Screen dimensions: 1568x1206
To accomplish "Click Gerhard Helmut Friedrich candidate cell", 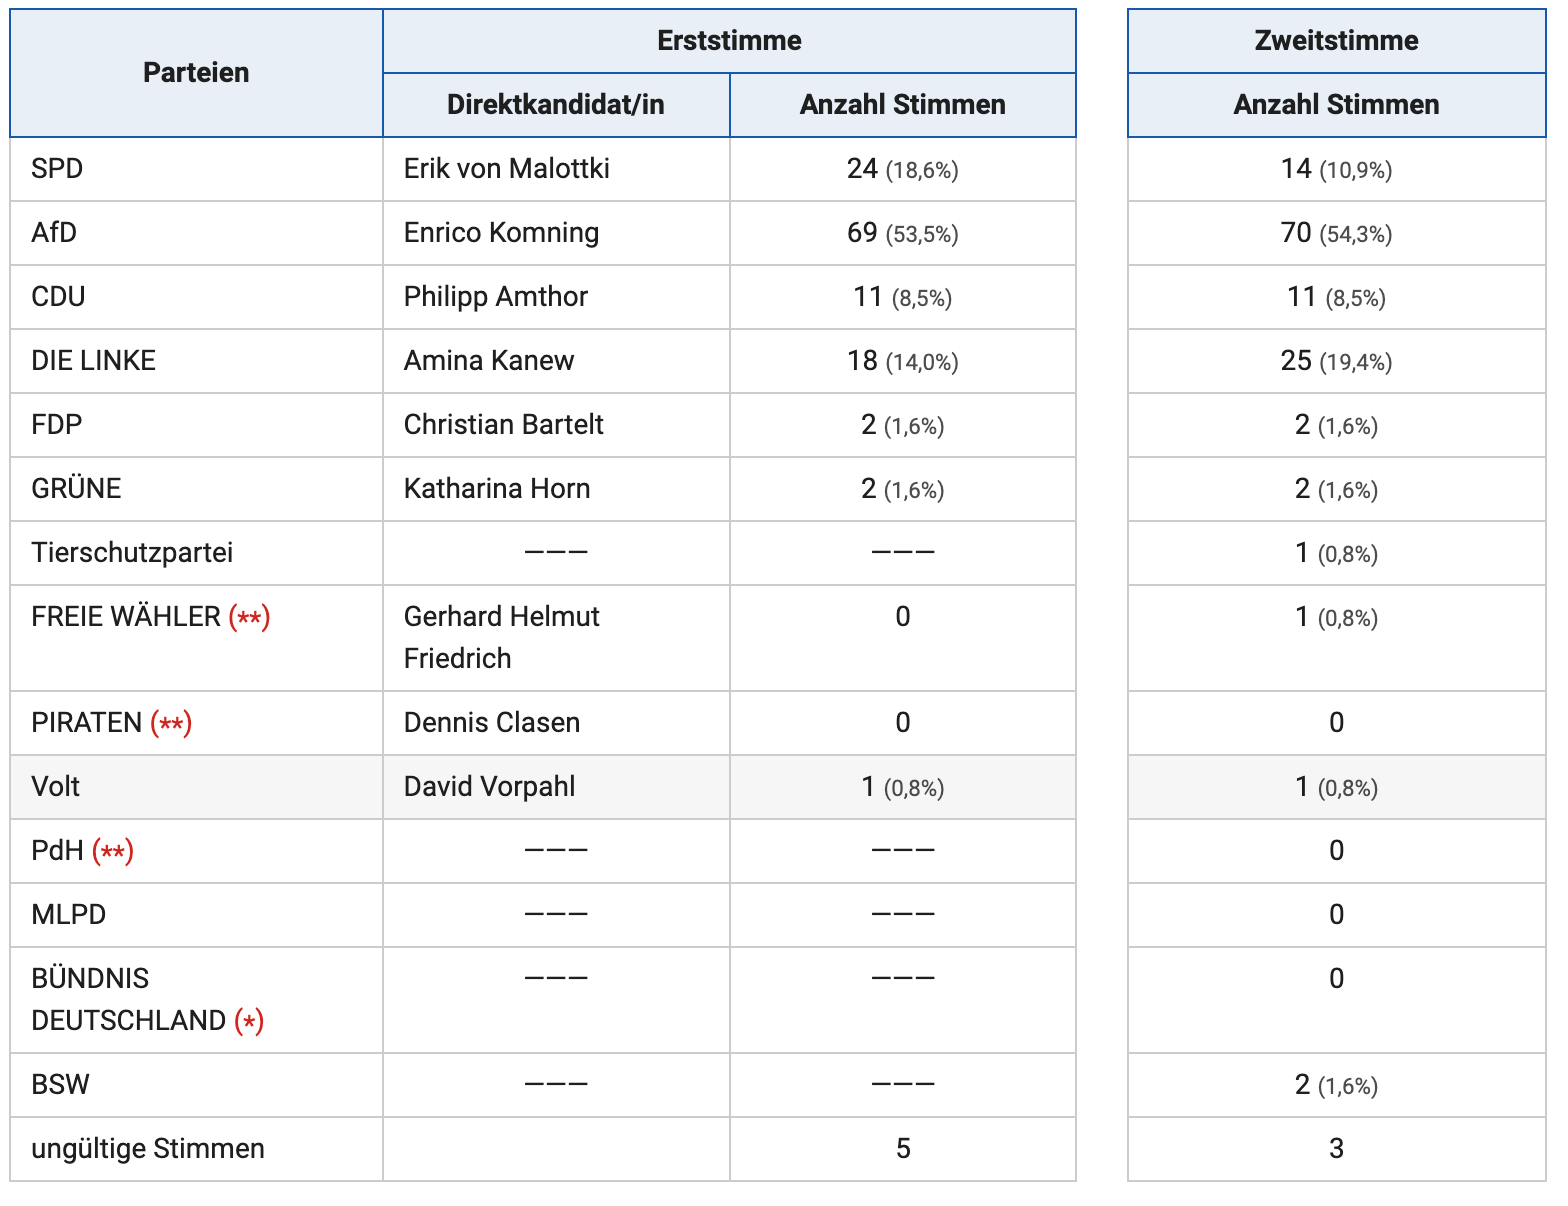I will point(501,638).
